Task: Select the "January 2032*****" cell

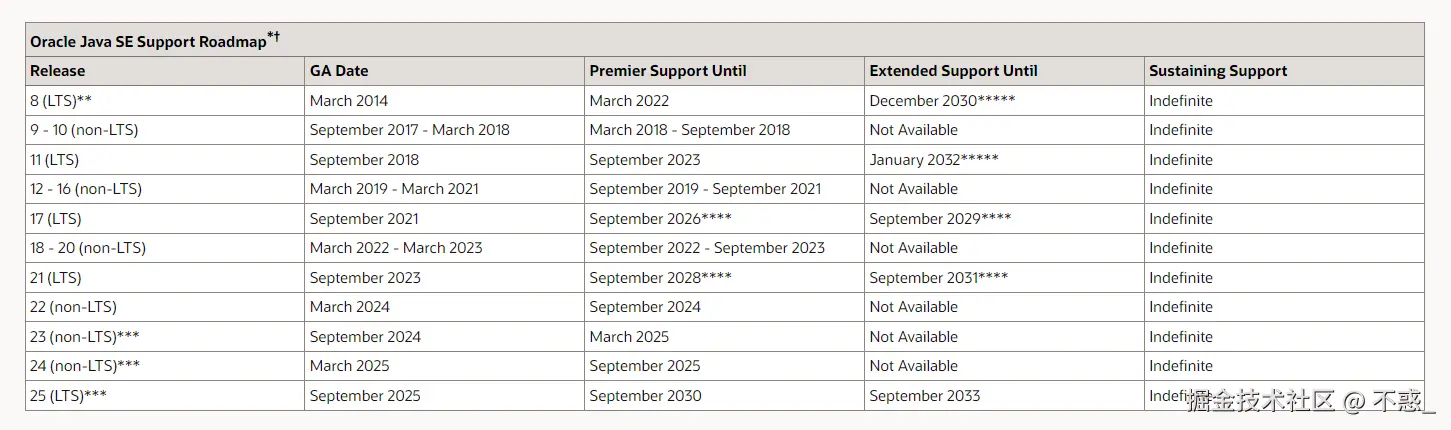Action: pos(934,160)
